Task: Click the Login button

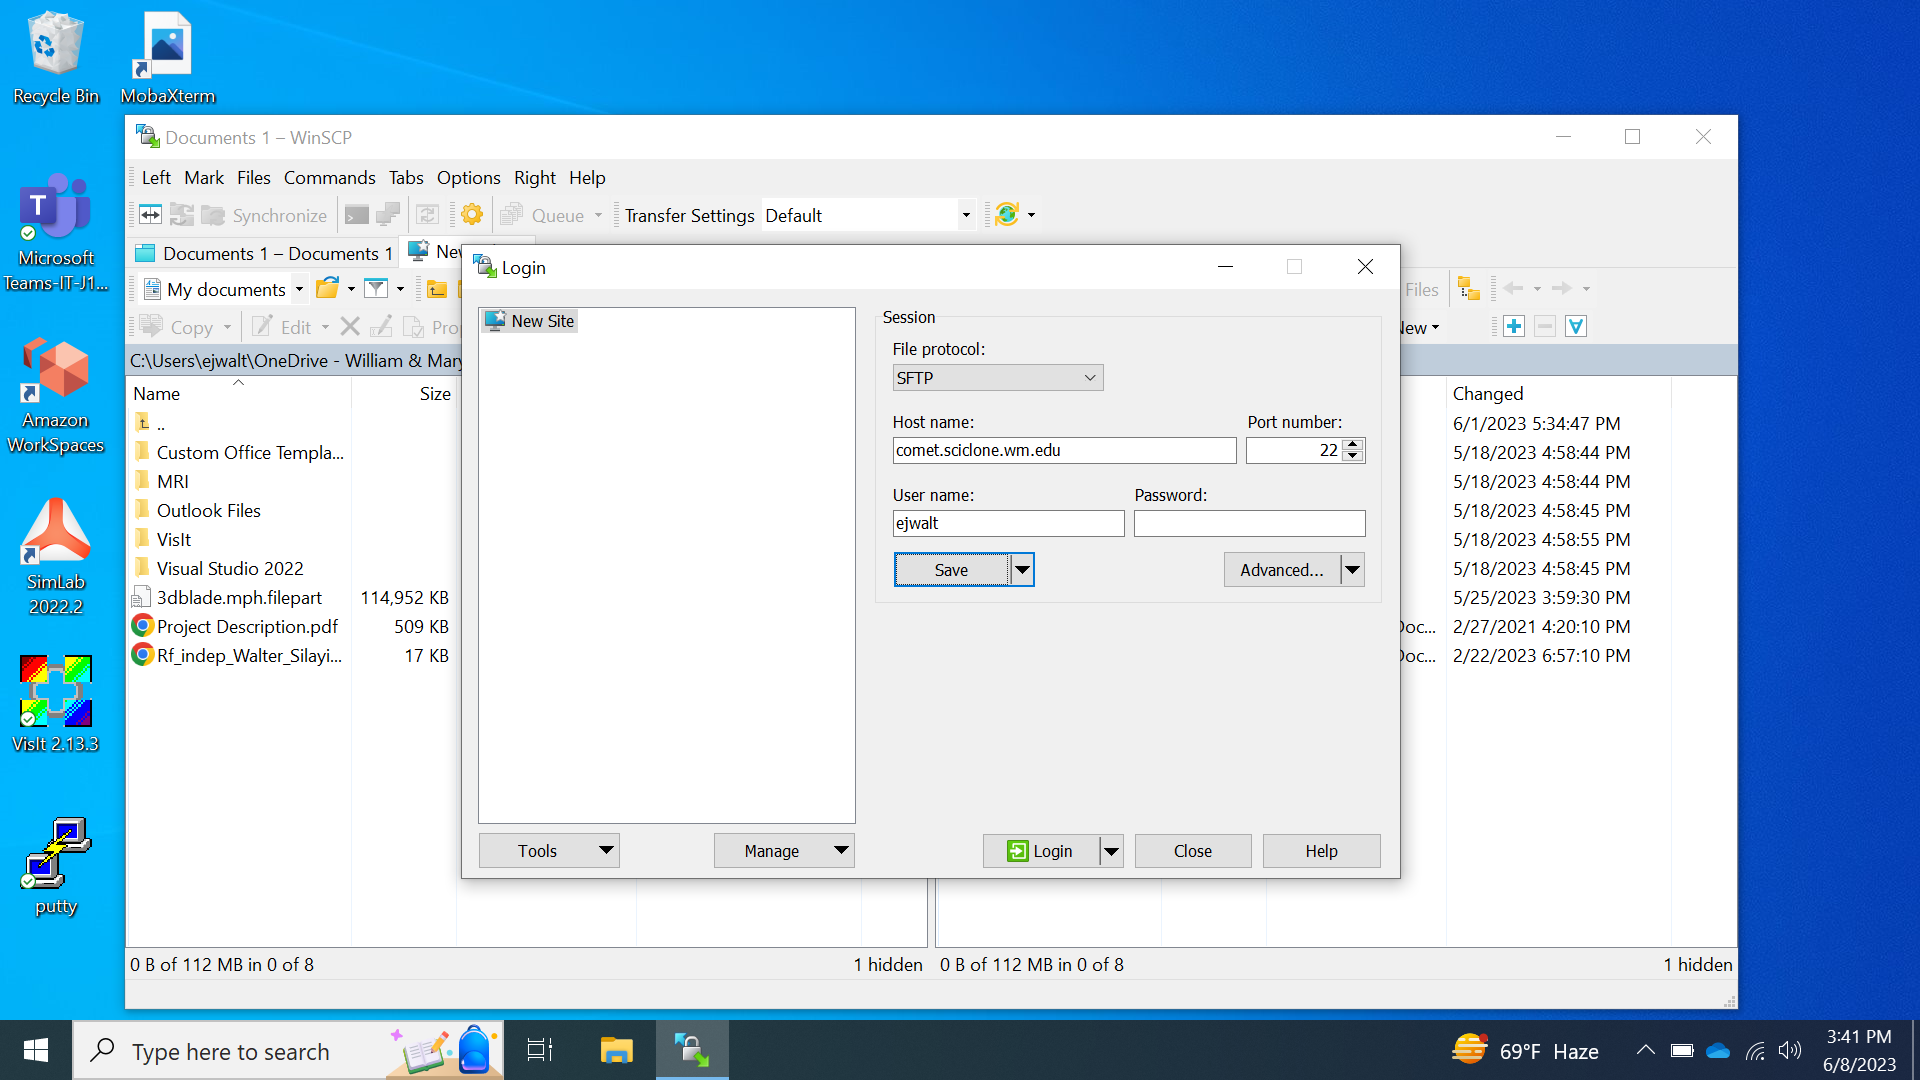Action: click(1041, 851)
